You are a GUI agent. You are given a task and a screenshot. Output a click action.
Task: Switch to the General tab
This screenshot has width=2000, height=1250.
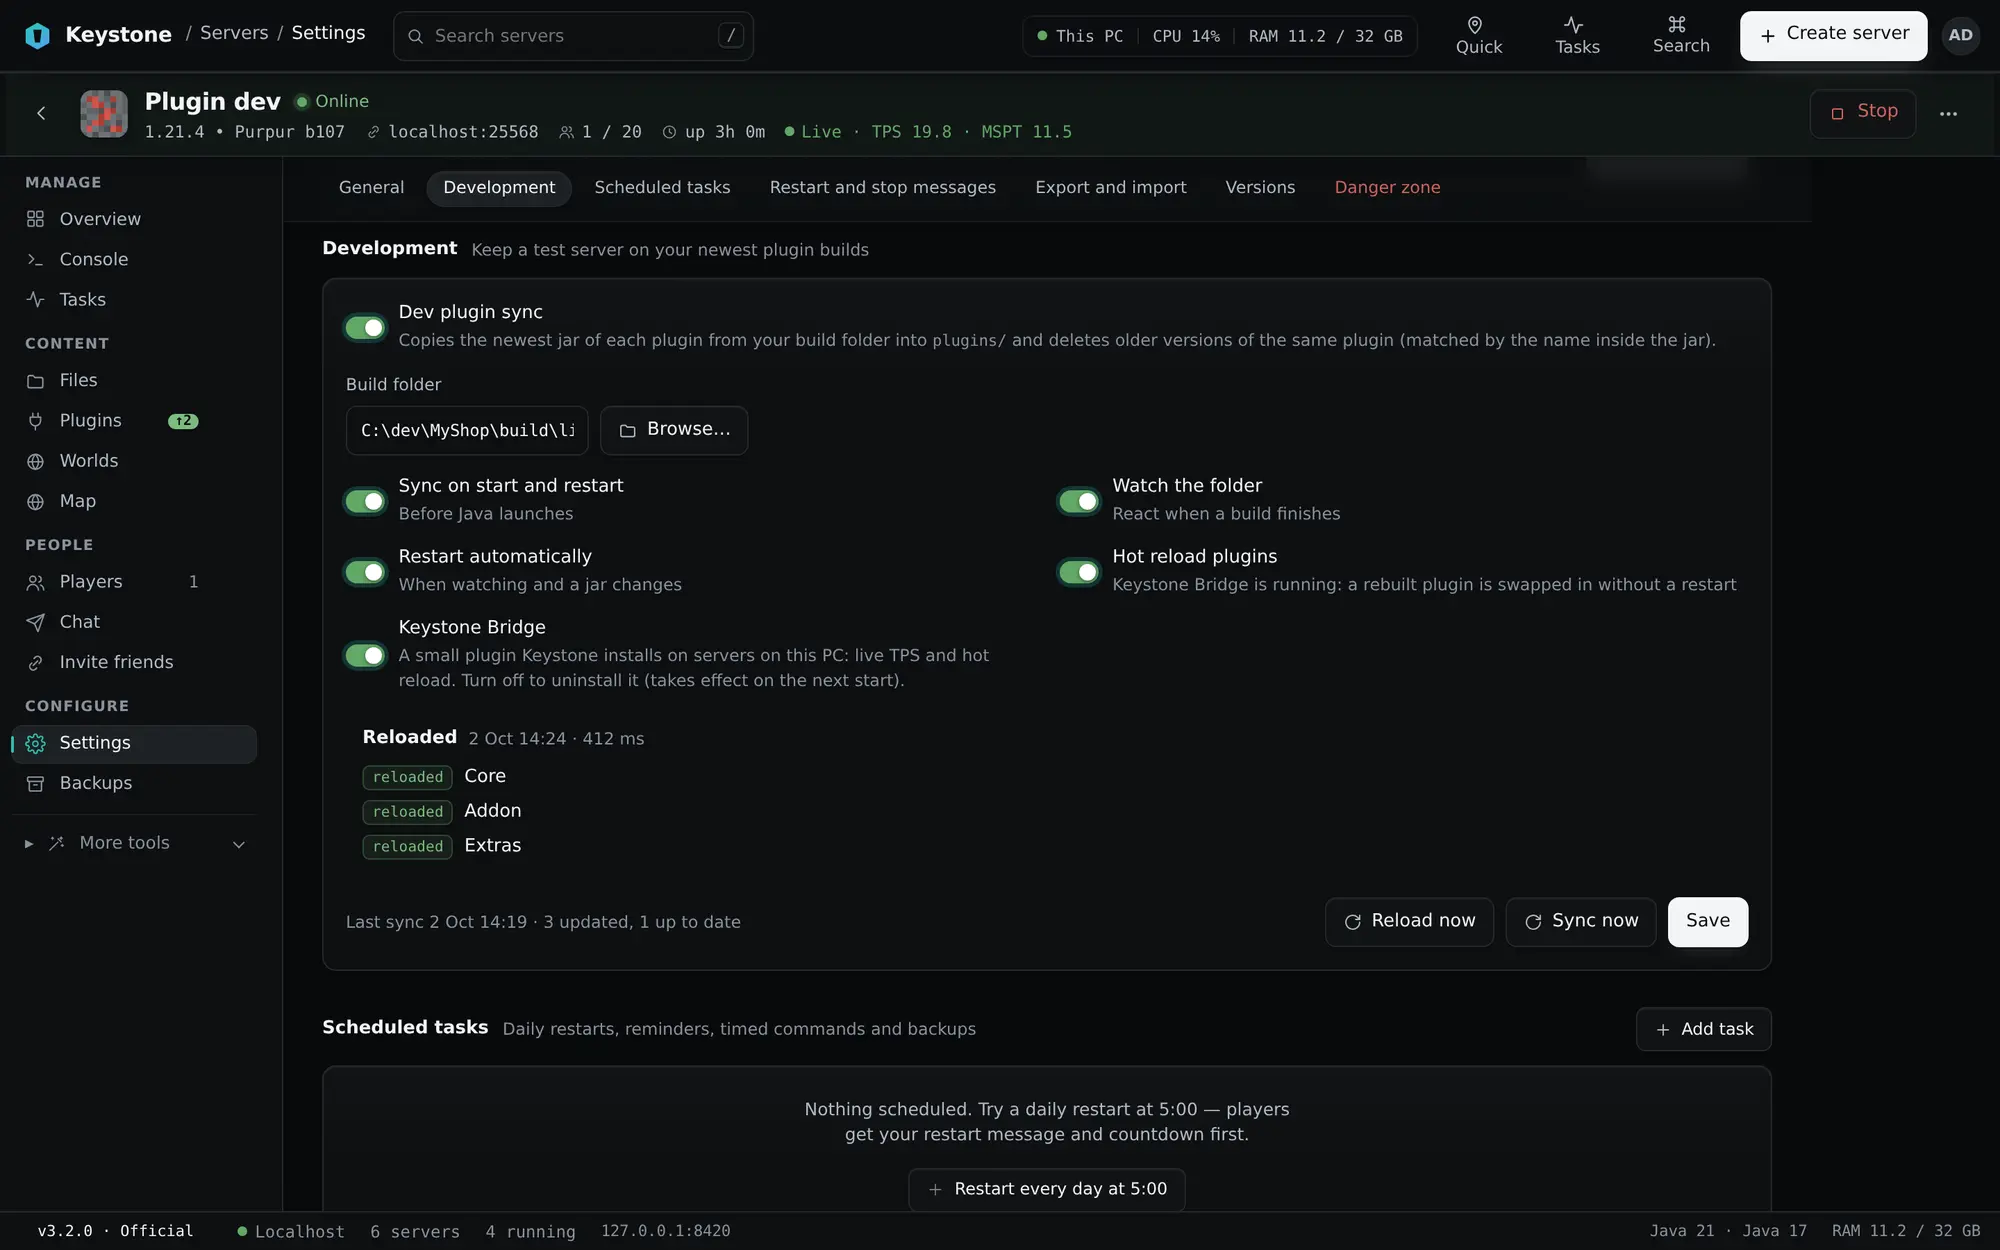(x=371, y=188)
